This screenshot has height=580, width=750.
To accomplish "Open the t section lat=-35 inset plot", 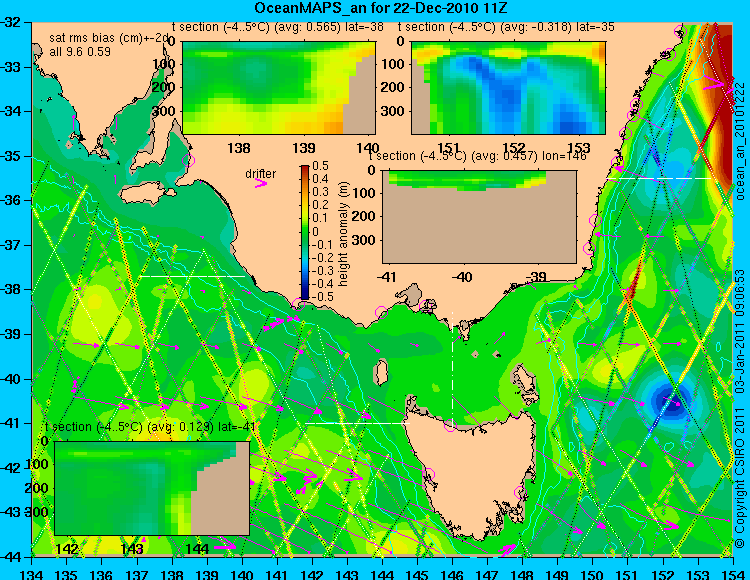I will click(508, 88).
